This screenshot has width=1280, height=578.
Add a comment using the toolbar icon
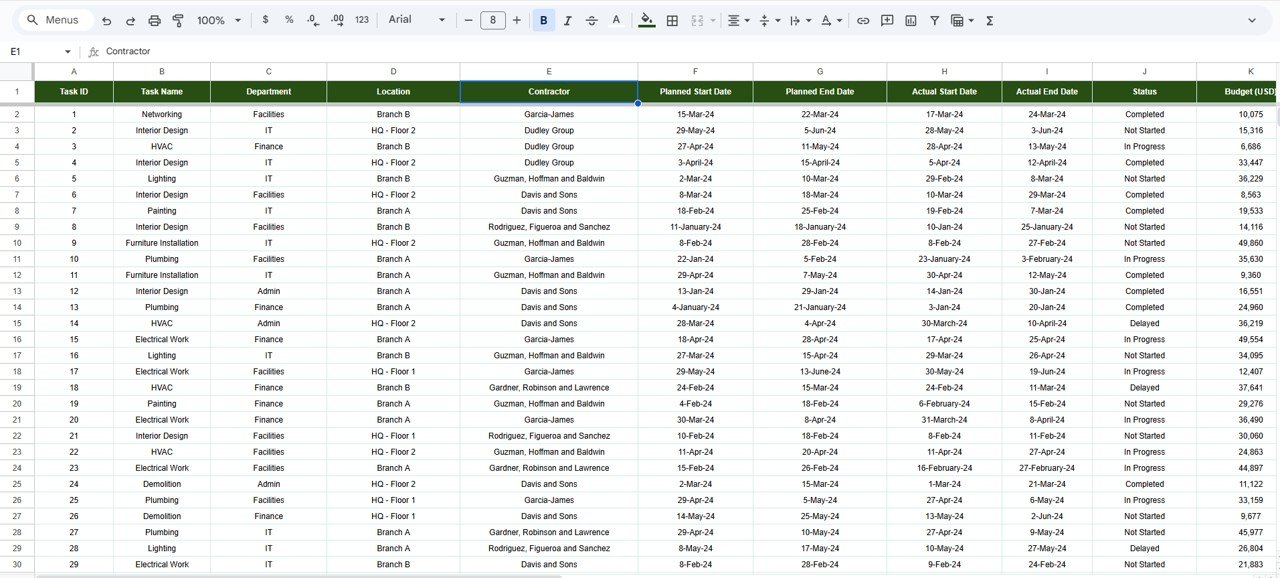click(887, 20)
